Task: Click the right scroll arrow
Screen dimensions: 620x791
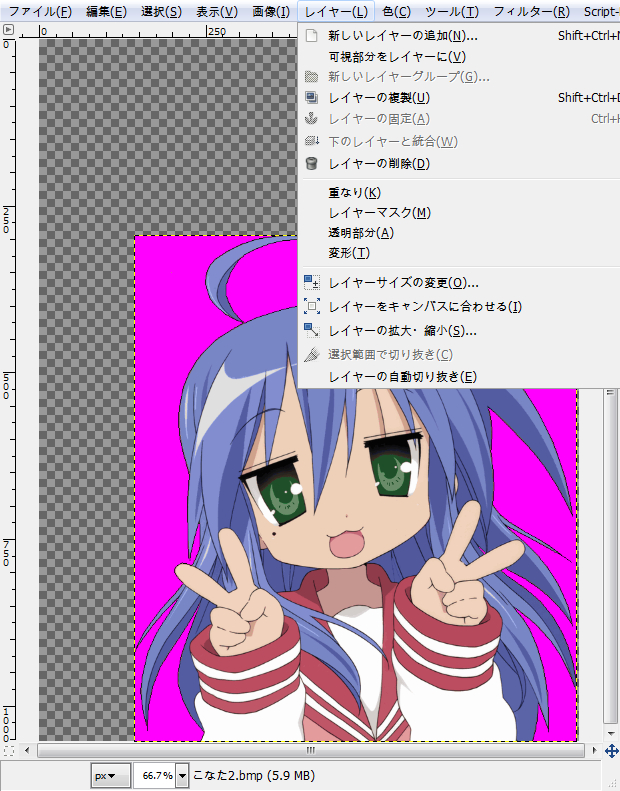Action: 595,751
